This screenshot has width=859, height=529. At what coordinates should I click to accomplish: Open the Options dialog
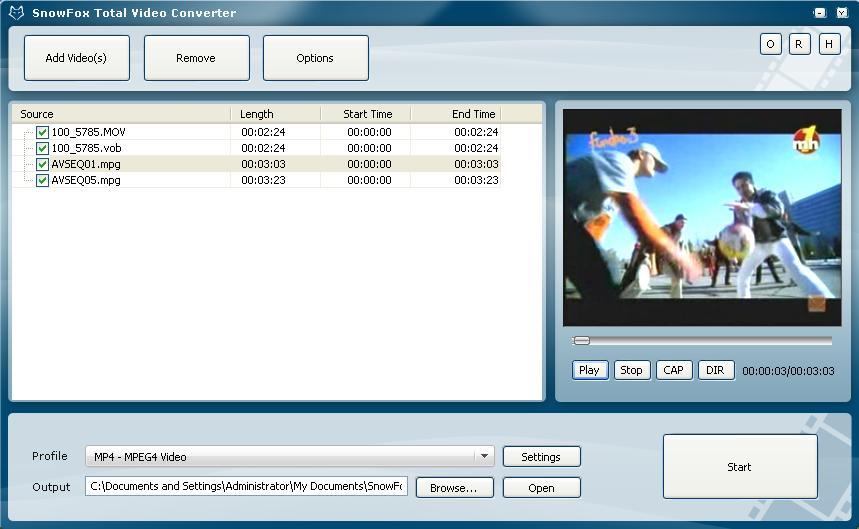click(x=316, y=58)
